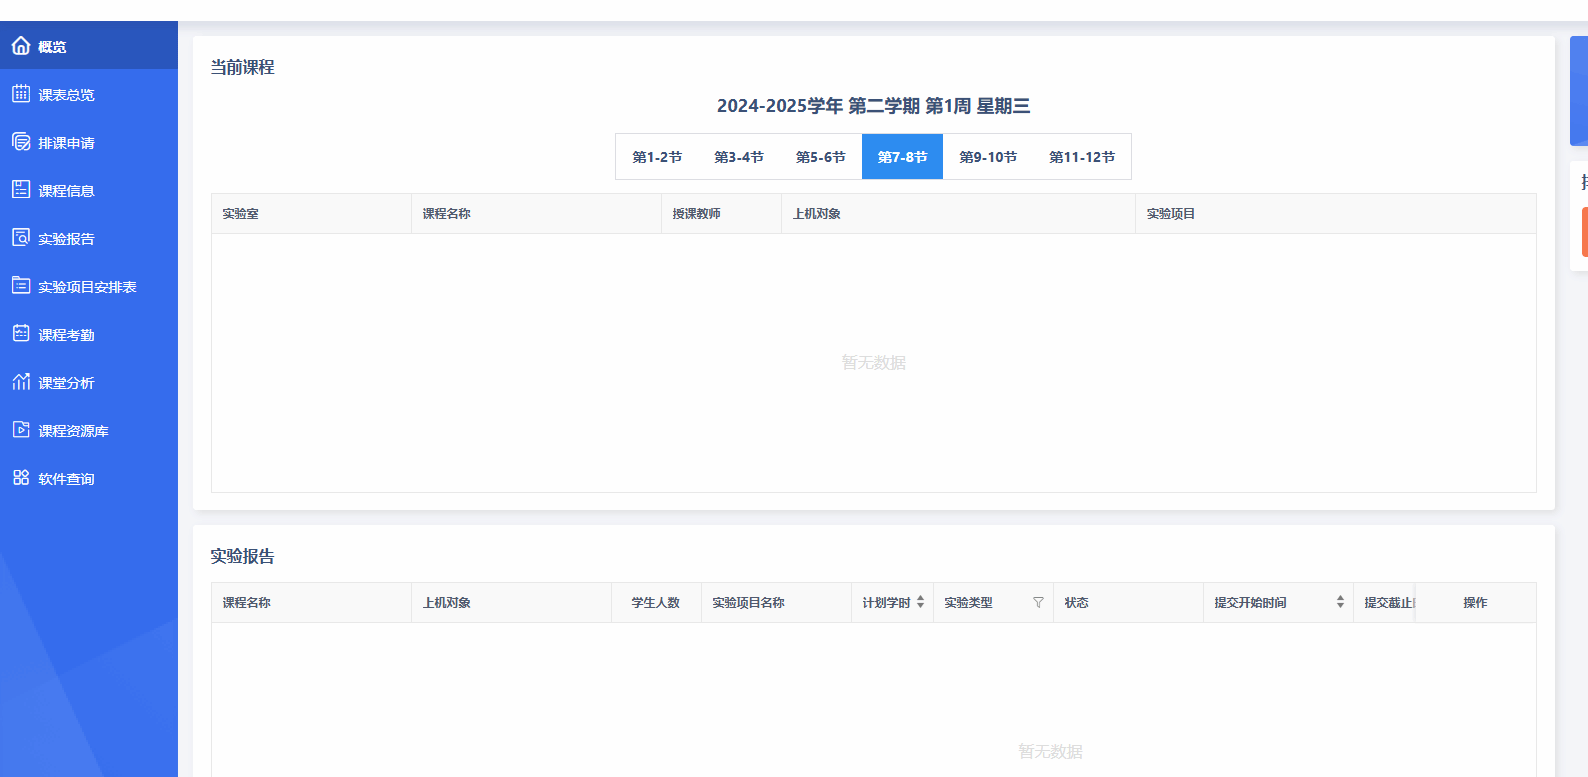Sort by the 计划学时 column arrows
This screenshot has height=777, width=1588.
tap(920, 603)
